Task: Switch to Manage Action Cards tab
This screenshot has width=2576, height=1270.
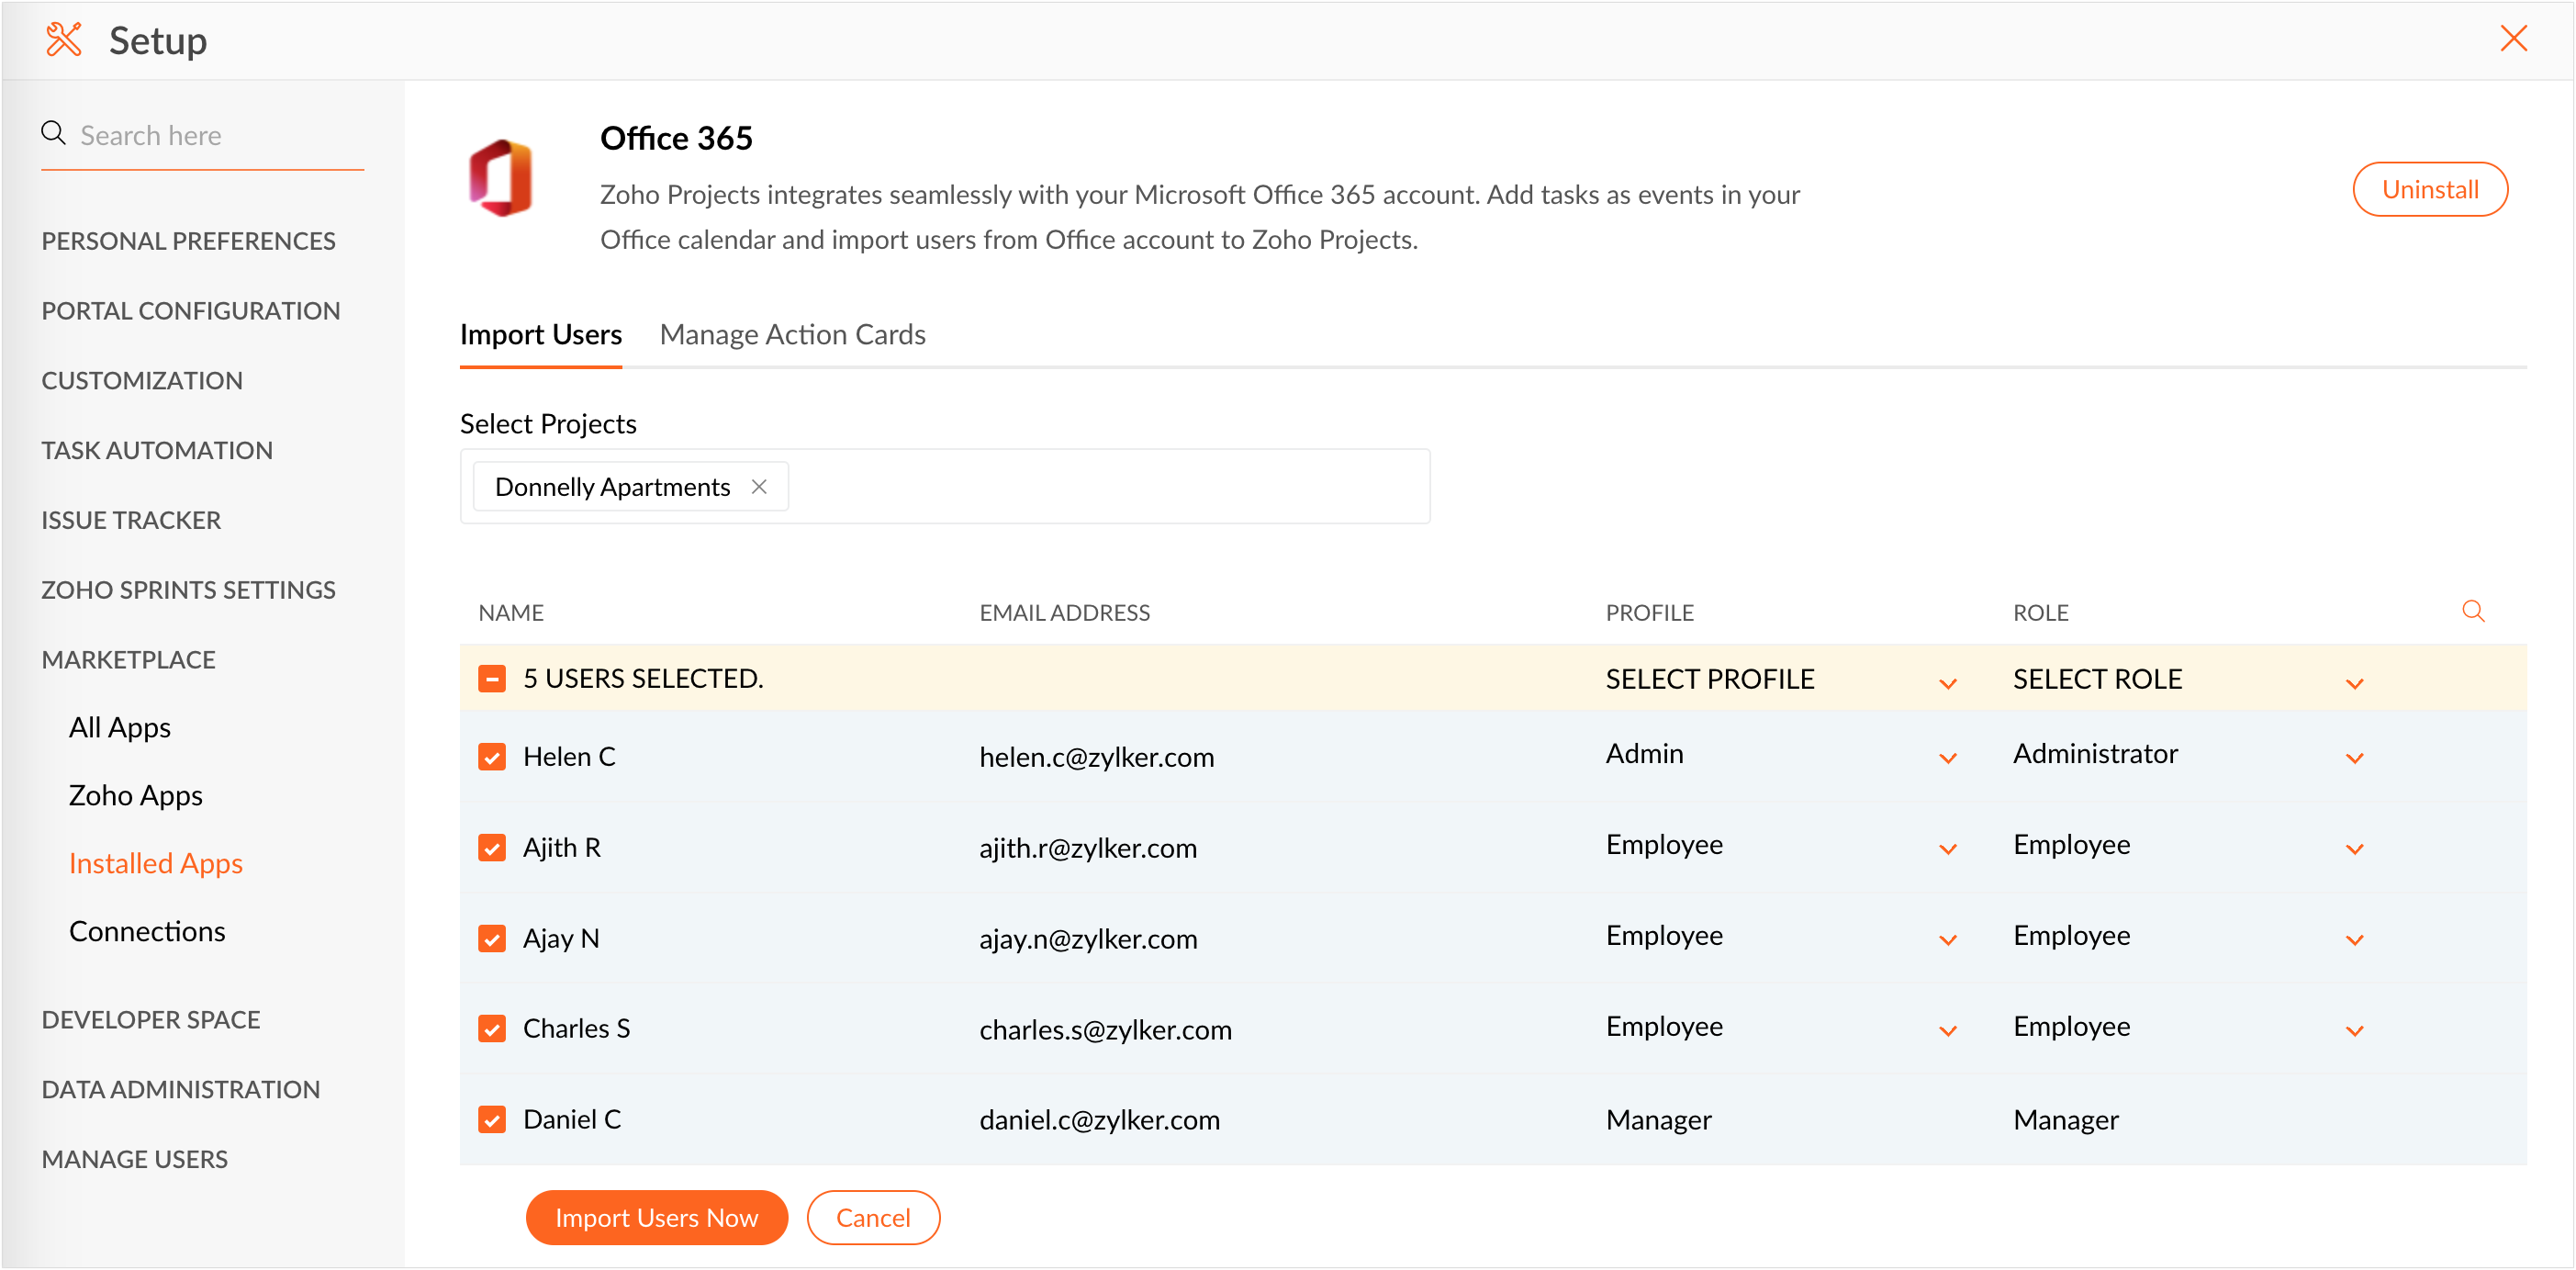Action: coord(792,335)
